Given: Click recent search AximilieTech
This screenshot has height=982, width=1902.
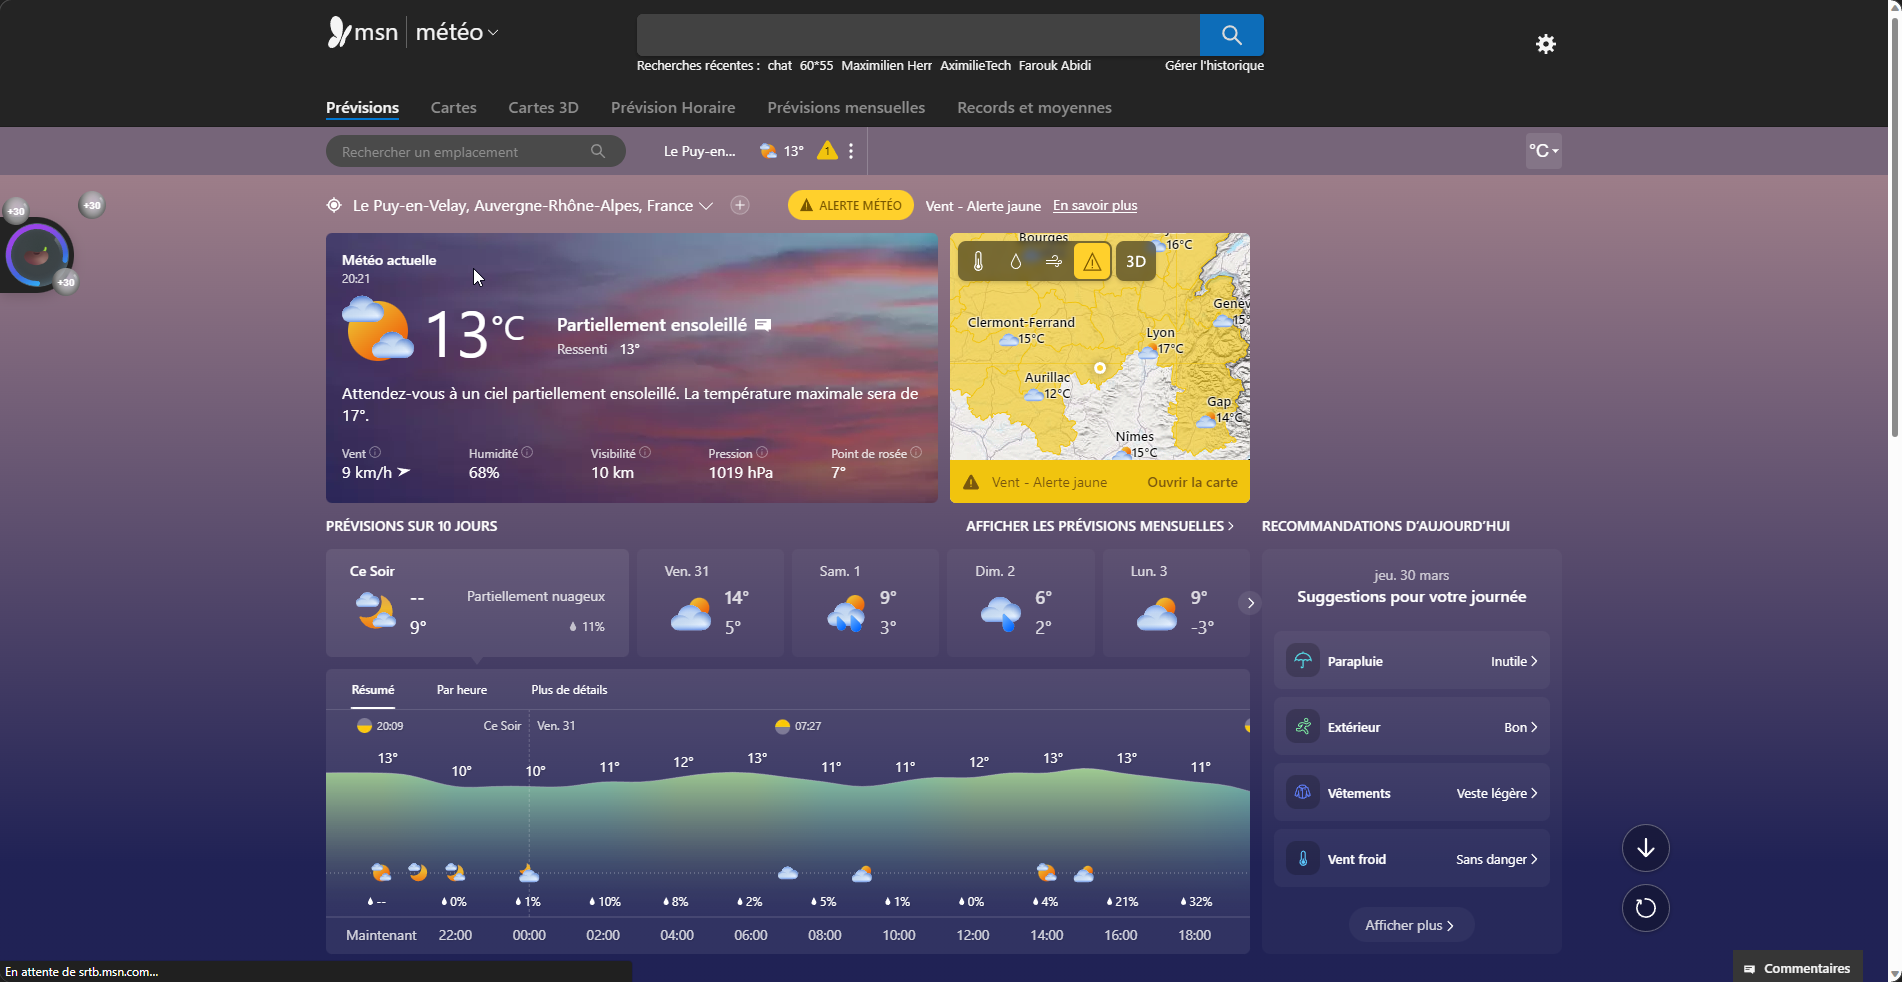Looking at the screenshot, I should 975,65.
